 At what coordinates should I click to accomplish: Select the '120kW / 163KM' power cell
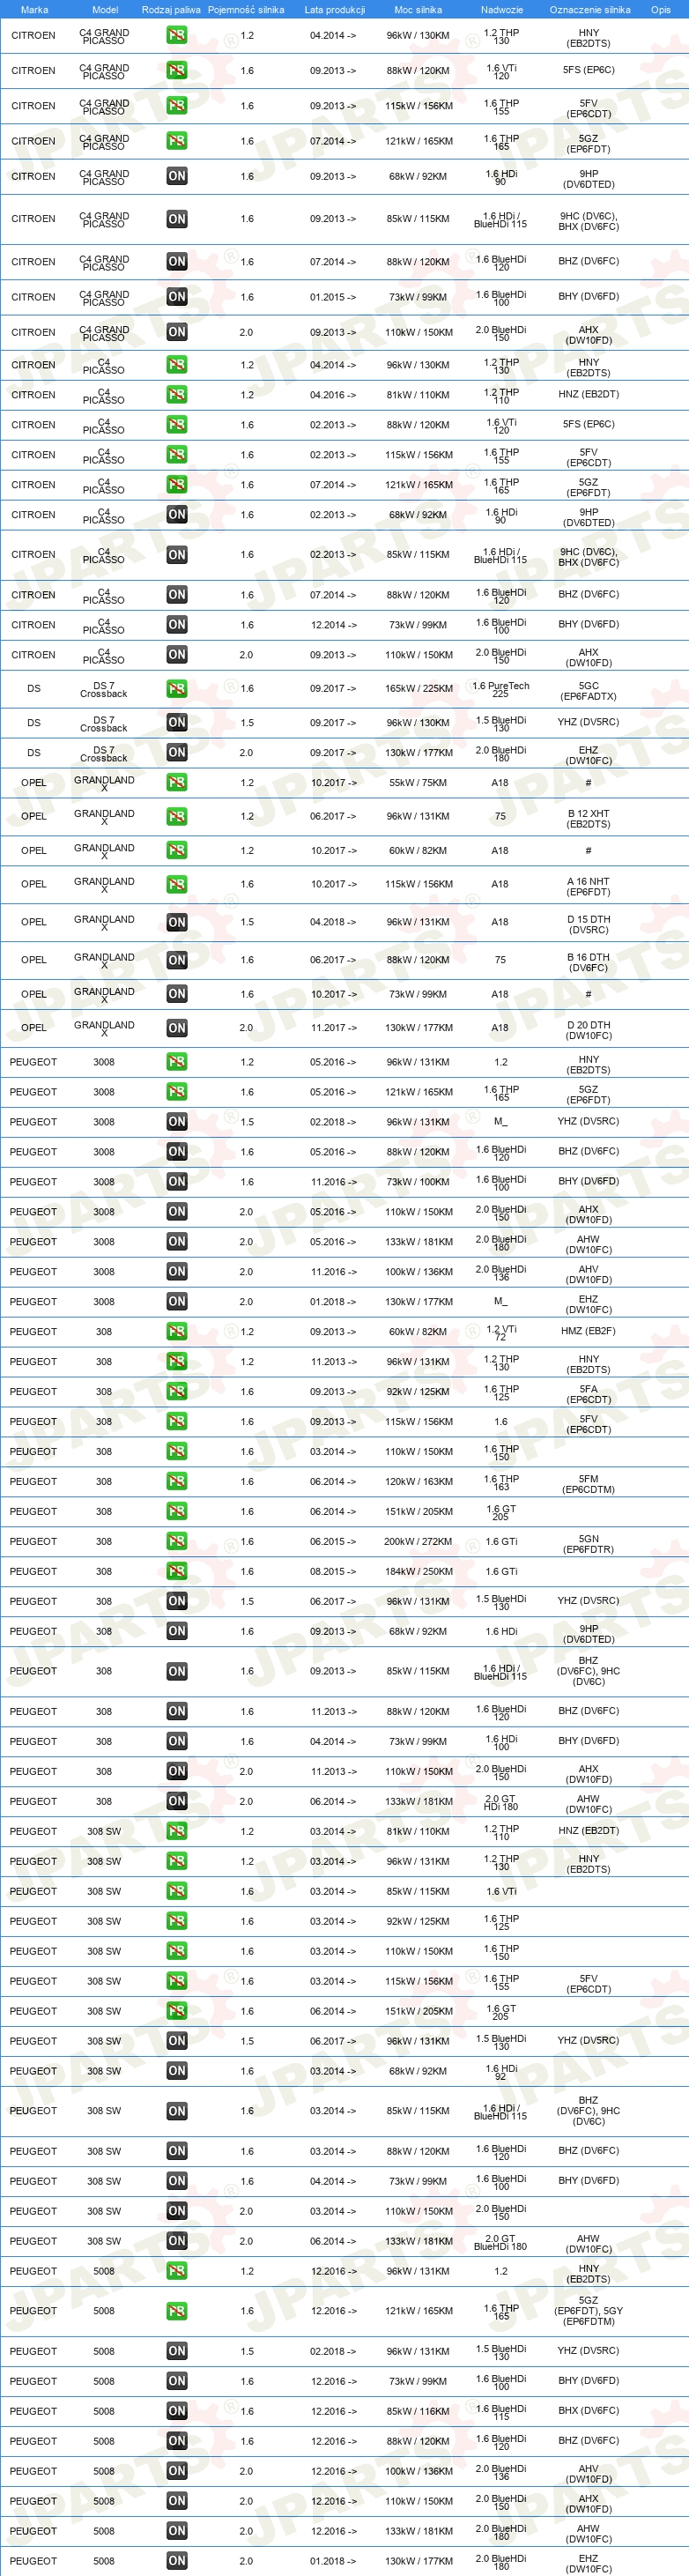click(419, 1482)
